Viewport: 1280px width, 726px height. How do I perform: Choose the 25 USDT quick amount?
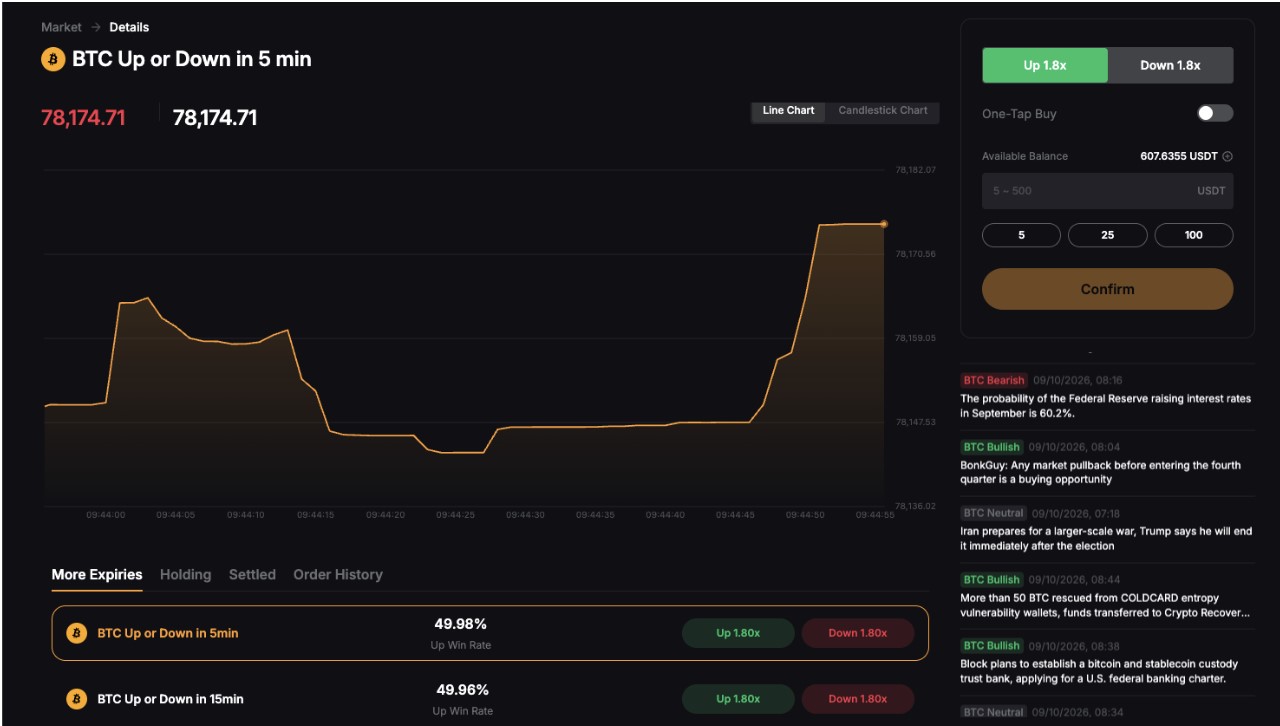(1108, 235)
